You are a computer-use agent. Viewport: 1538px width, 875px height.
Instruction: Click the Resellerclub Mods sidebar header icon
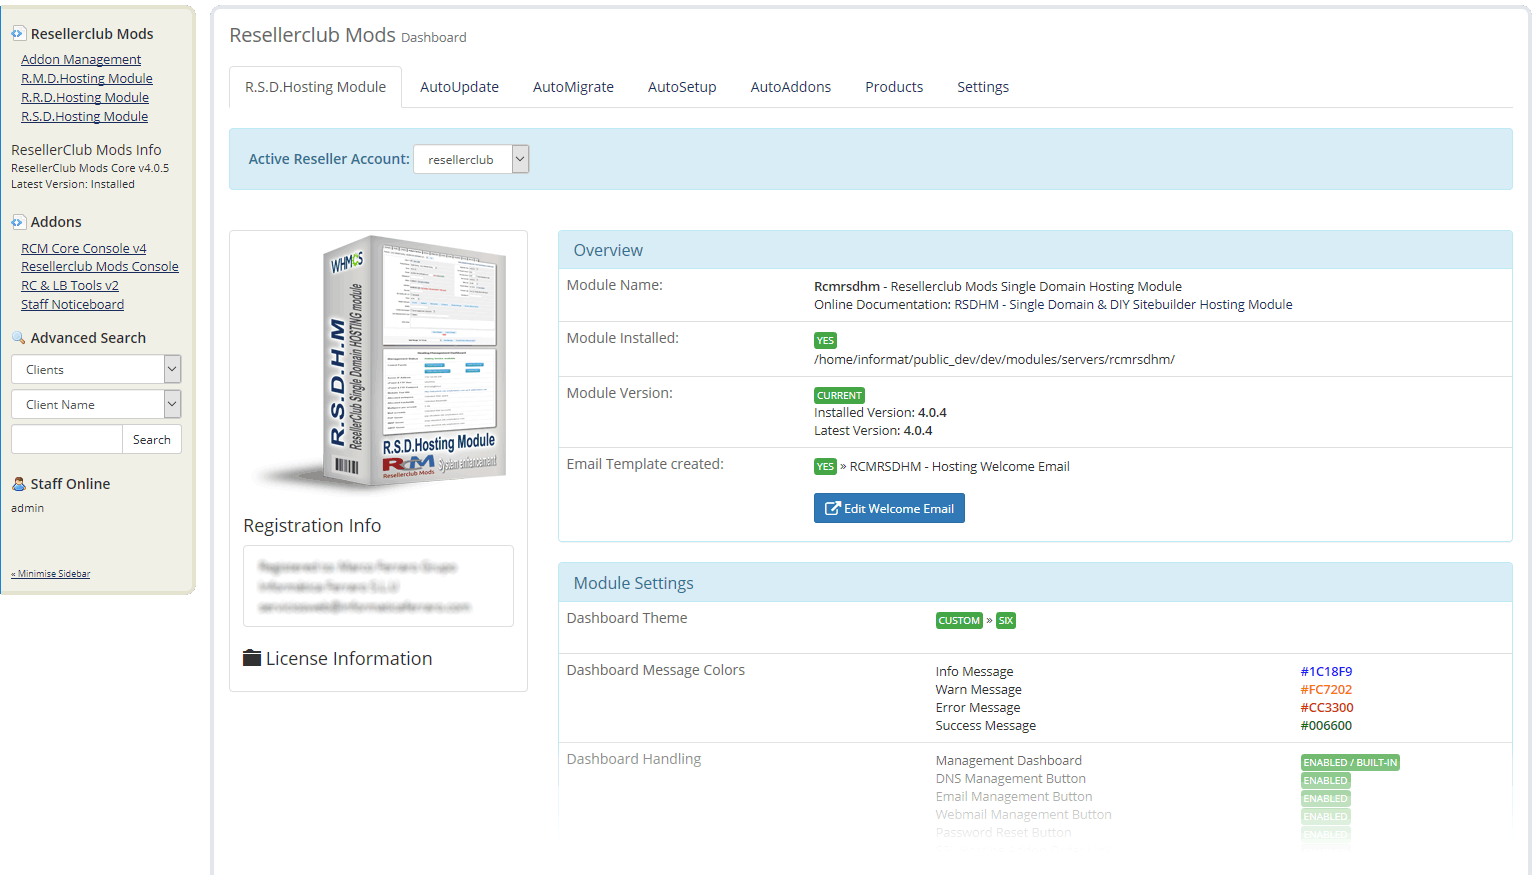(x=18, y=33)
